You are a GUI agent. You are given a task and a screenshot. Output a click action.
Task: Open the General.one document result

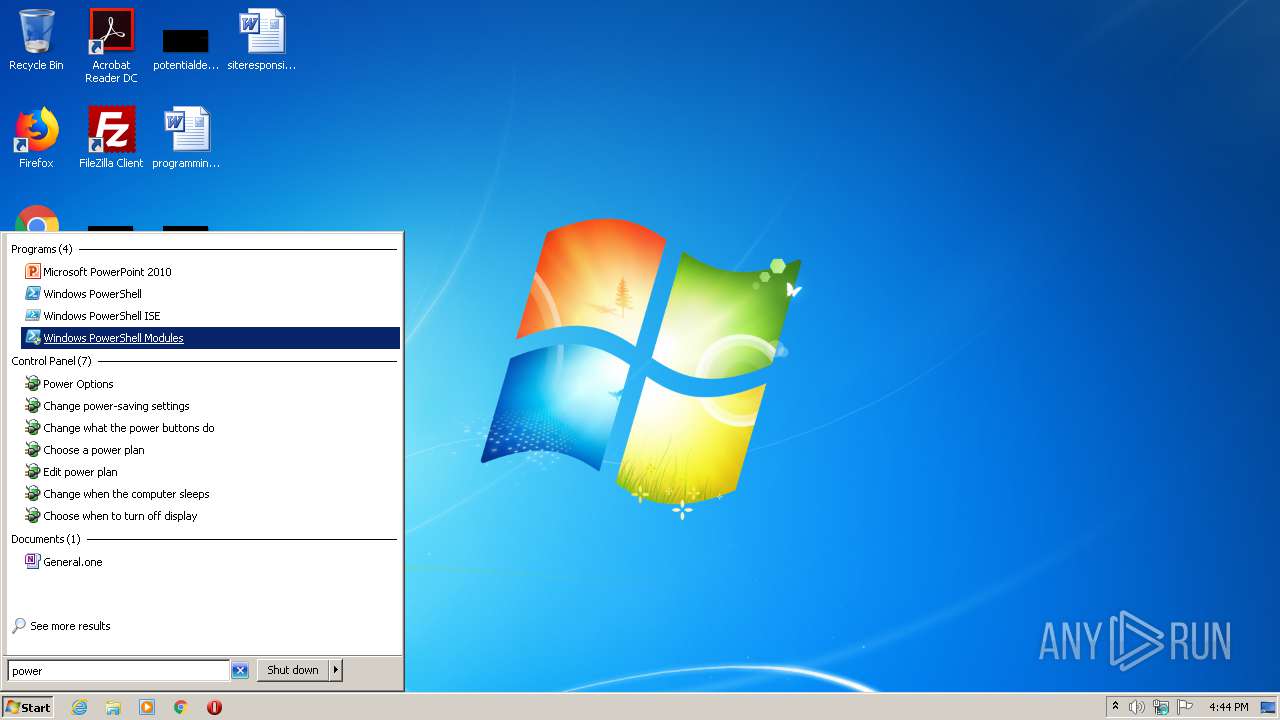(x=210, y=562)
